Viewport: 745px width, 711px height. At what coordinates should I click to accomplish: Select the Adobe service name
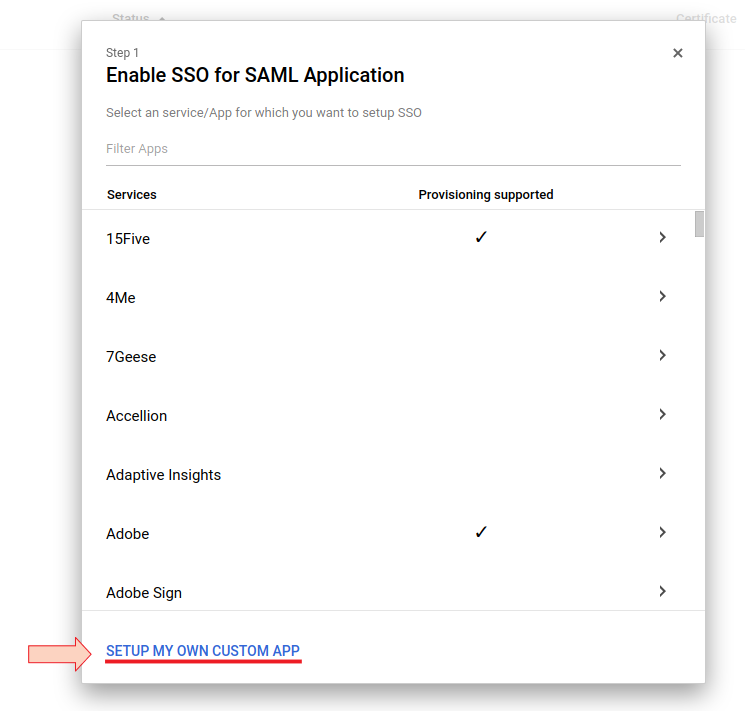pos(127,534)
